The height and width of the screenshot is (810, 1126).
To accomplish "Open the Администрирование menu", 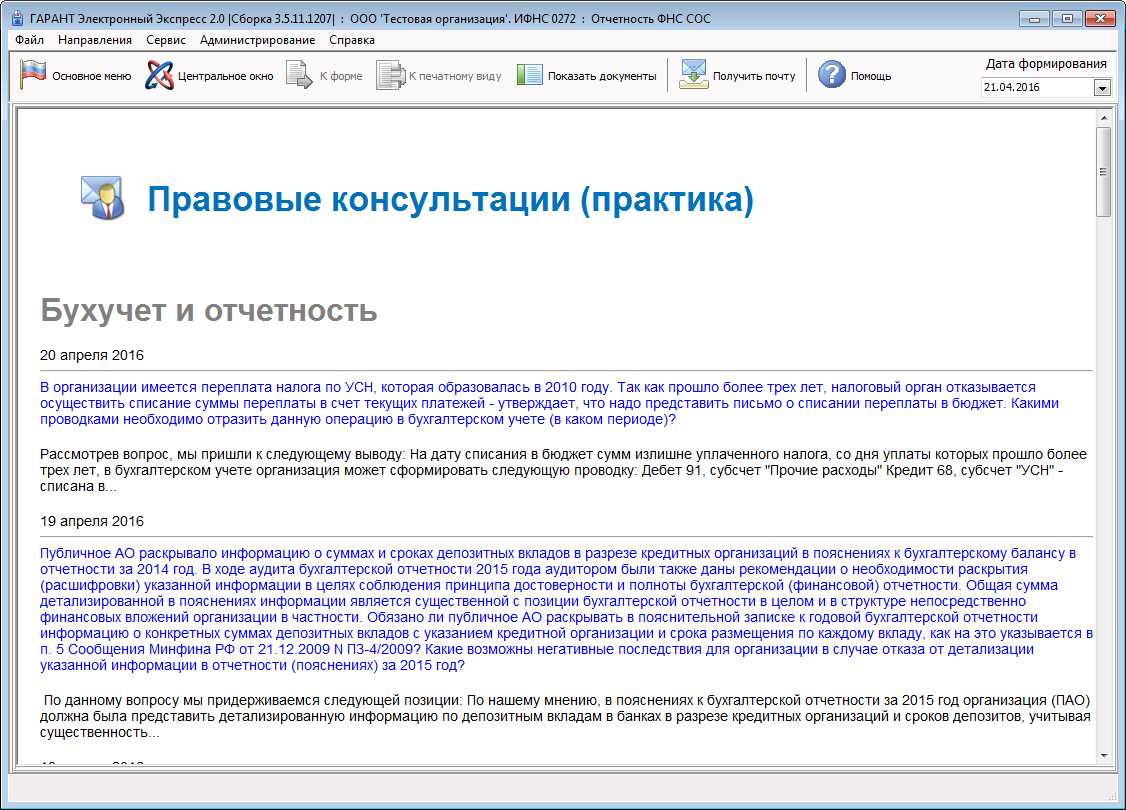I will tap(257, 40).
